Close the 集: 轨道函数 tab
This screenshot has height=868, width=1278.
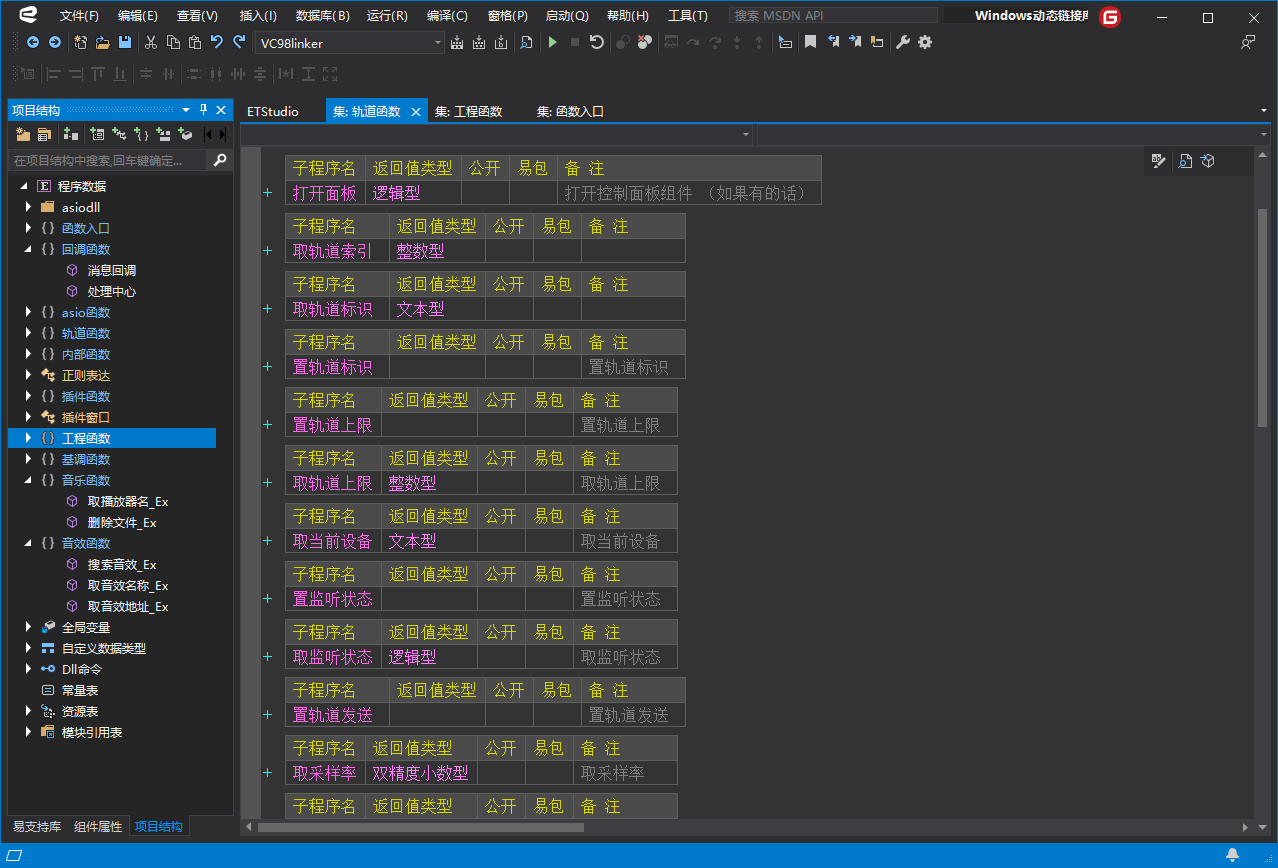(416, 112)
